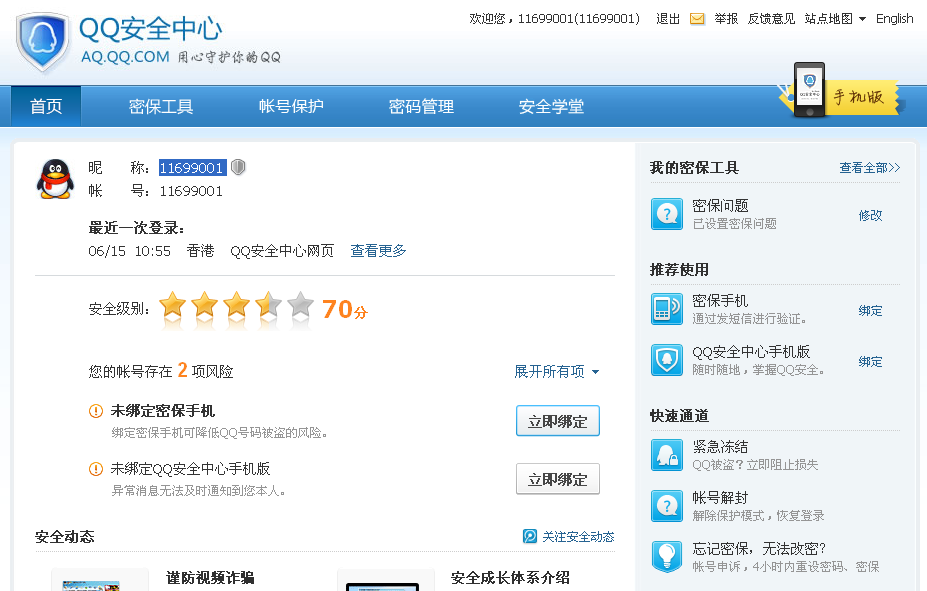Click the gray shield badge beside nickname

pyautogui.click(x=238, y=168)
